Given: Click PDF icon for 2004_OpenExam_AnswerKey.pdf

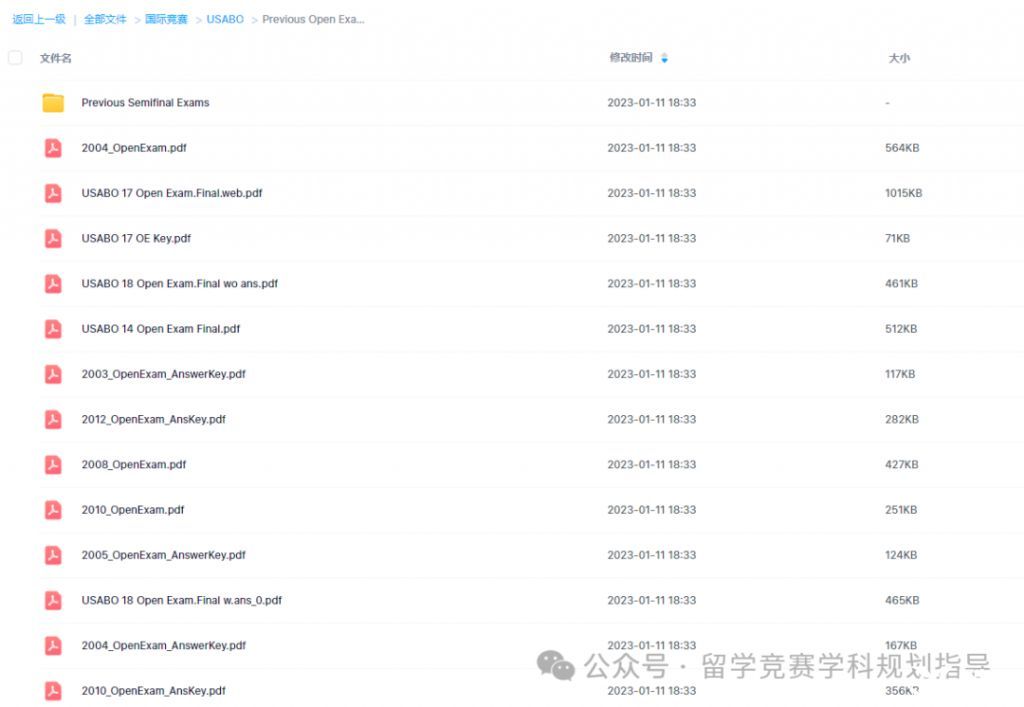Looking at the screenshot, I should pos(53,645).
